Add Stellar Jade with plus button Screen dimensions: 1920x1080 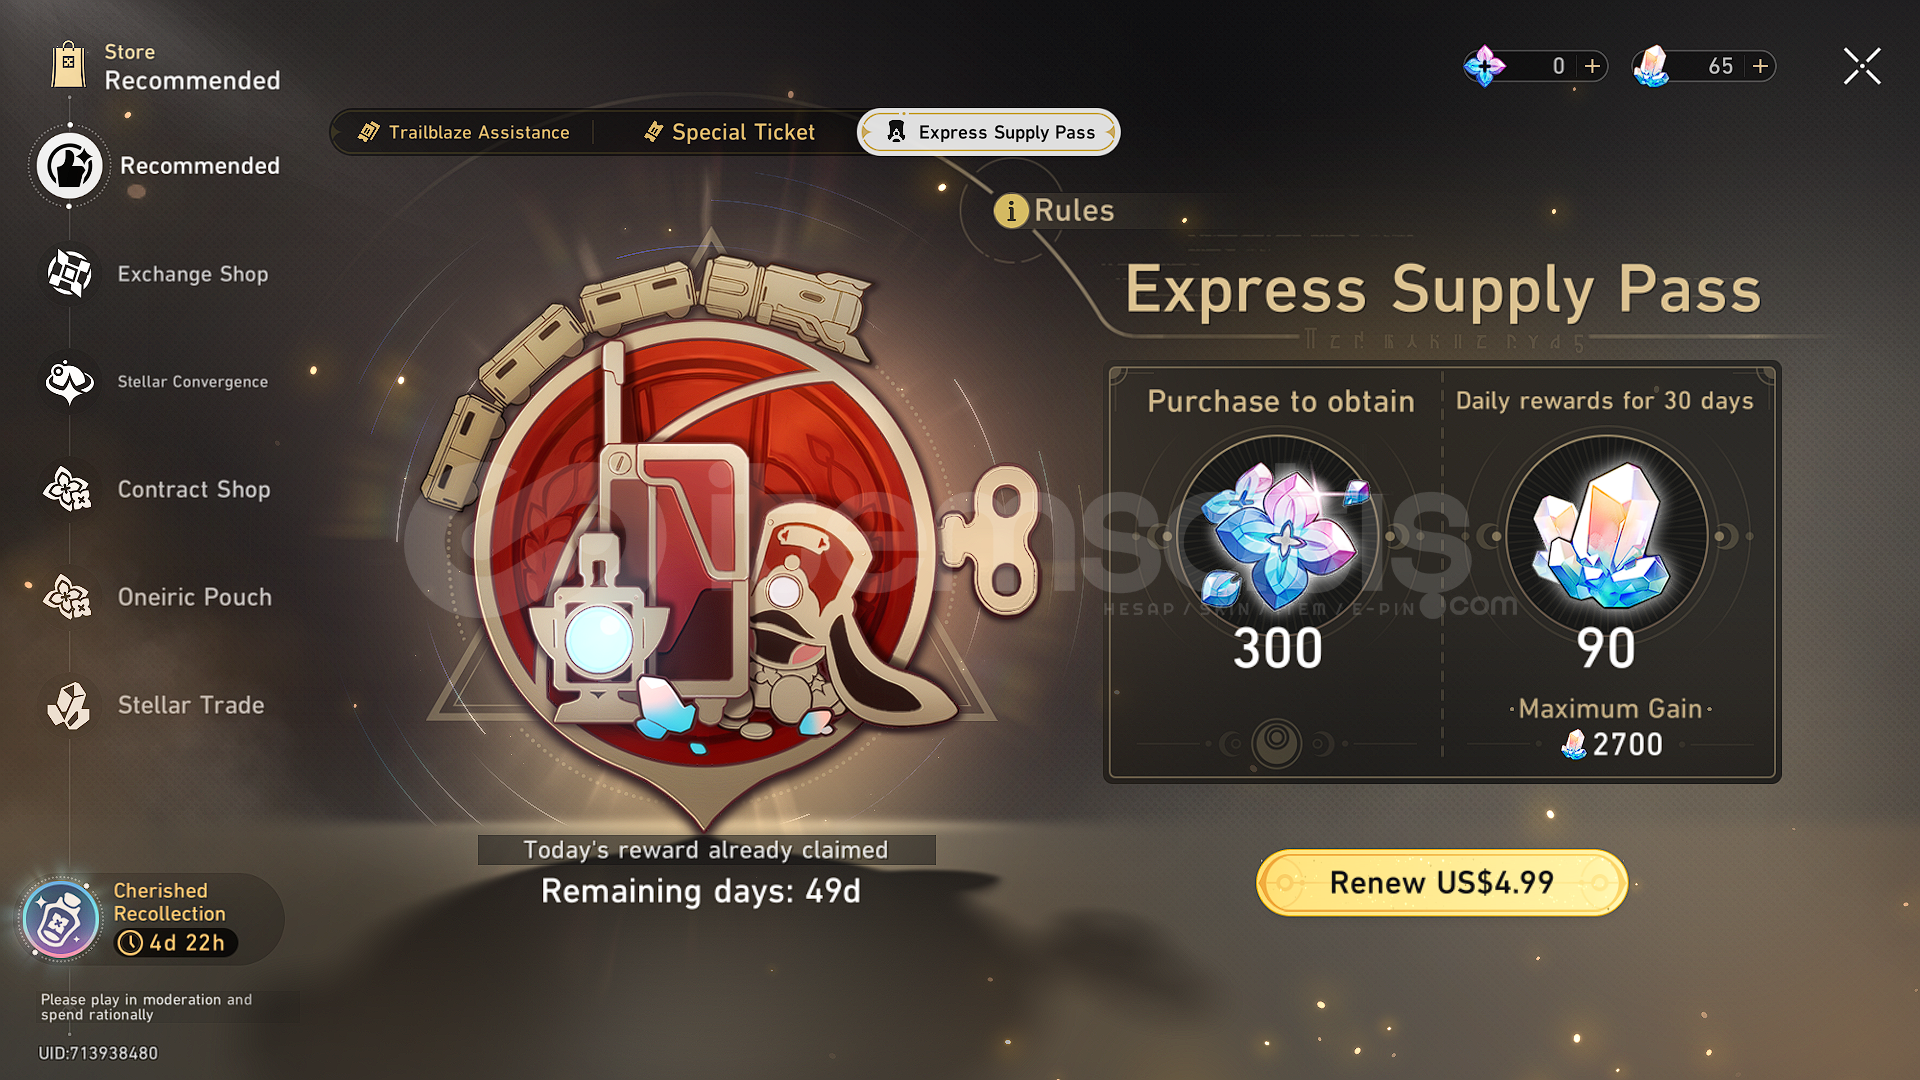[1760, 66]
